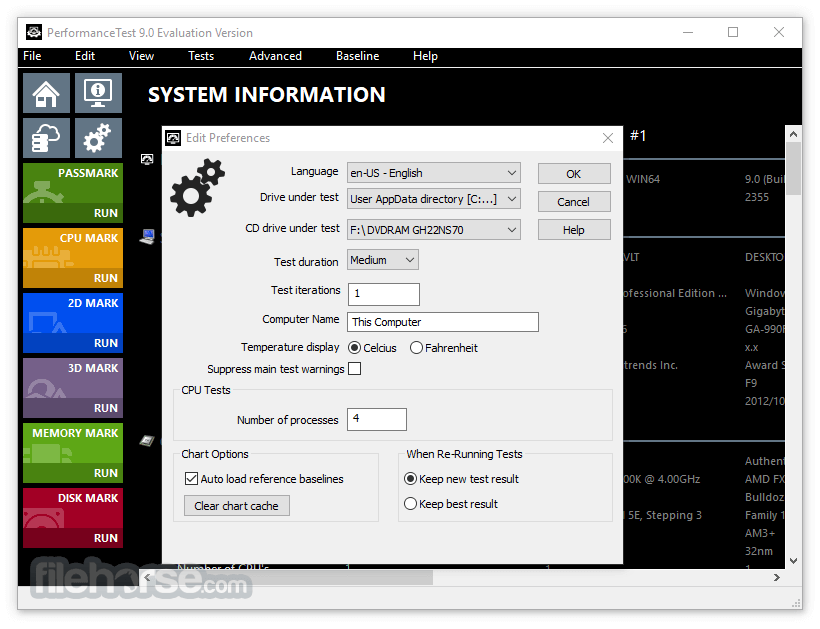The width and height of the screenshot is (820, 629).
Task: Run the CPU Mark test tile
Action: click(x=73, y=258)
